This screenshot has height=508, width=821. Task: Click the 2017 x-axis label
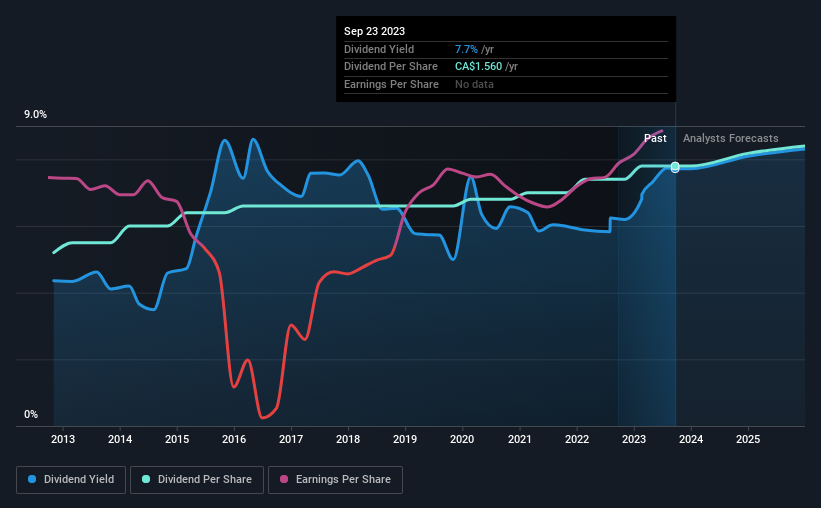point(291,439)
